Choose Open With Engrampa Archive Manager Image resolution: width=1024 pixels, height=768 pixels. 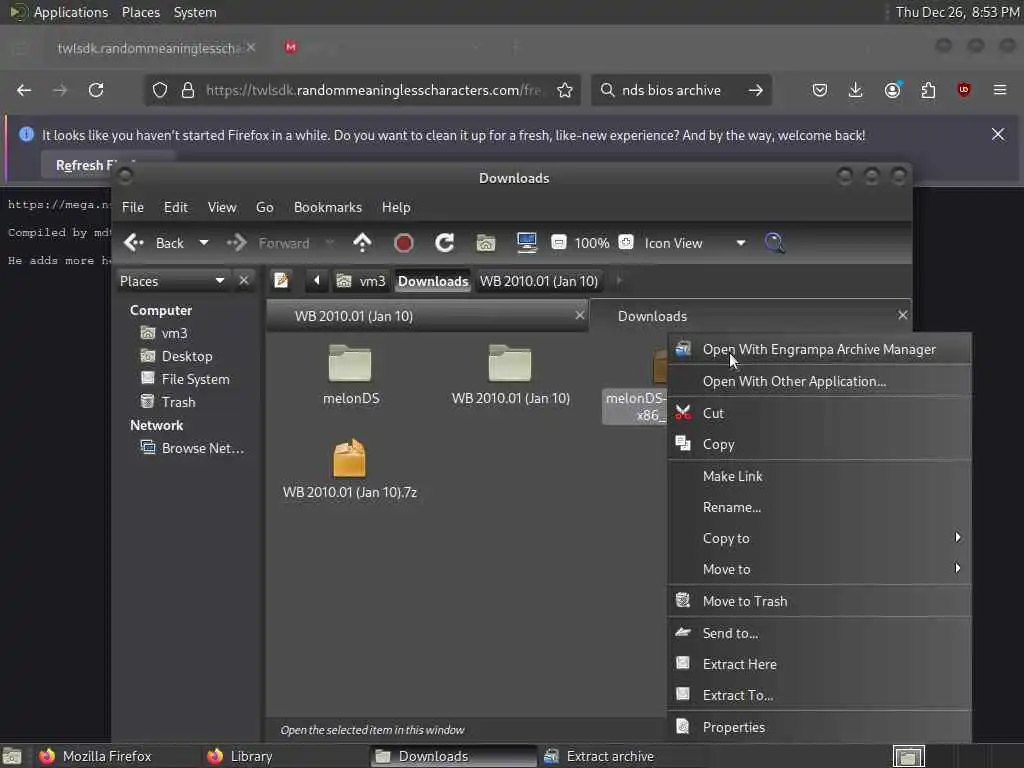tap(819, 349)
